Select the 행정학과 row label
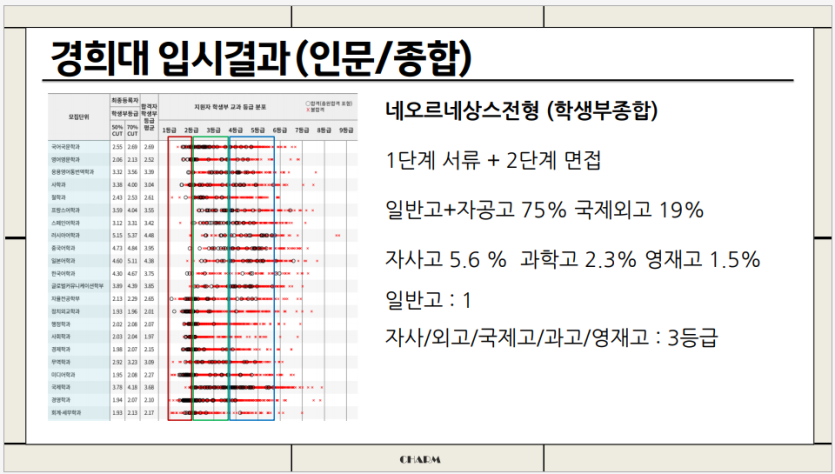This screenshot has width=835, height=474. [x=61, y=324]
